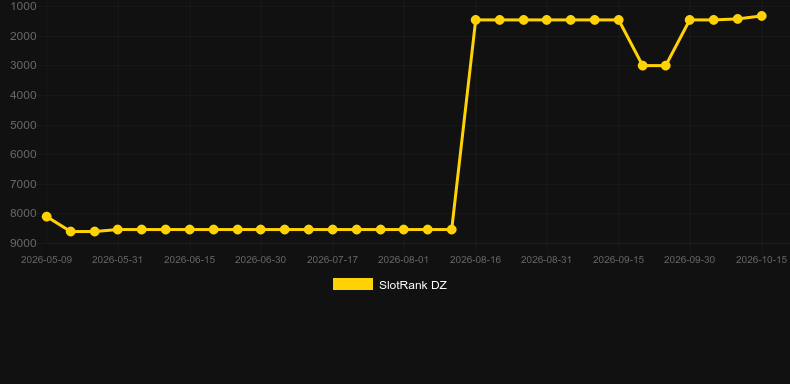790x384 pixels.
Task: Select the data point for 2026-05-31
Action: tap(117, 230)
